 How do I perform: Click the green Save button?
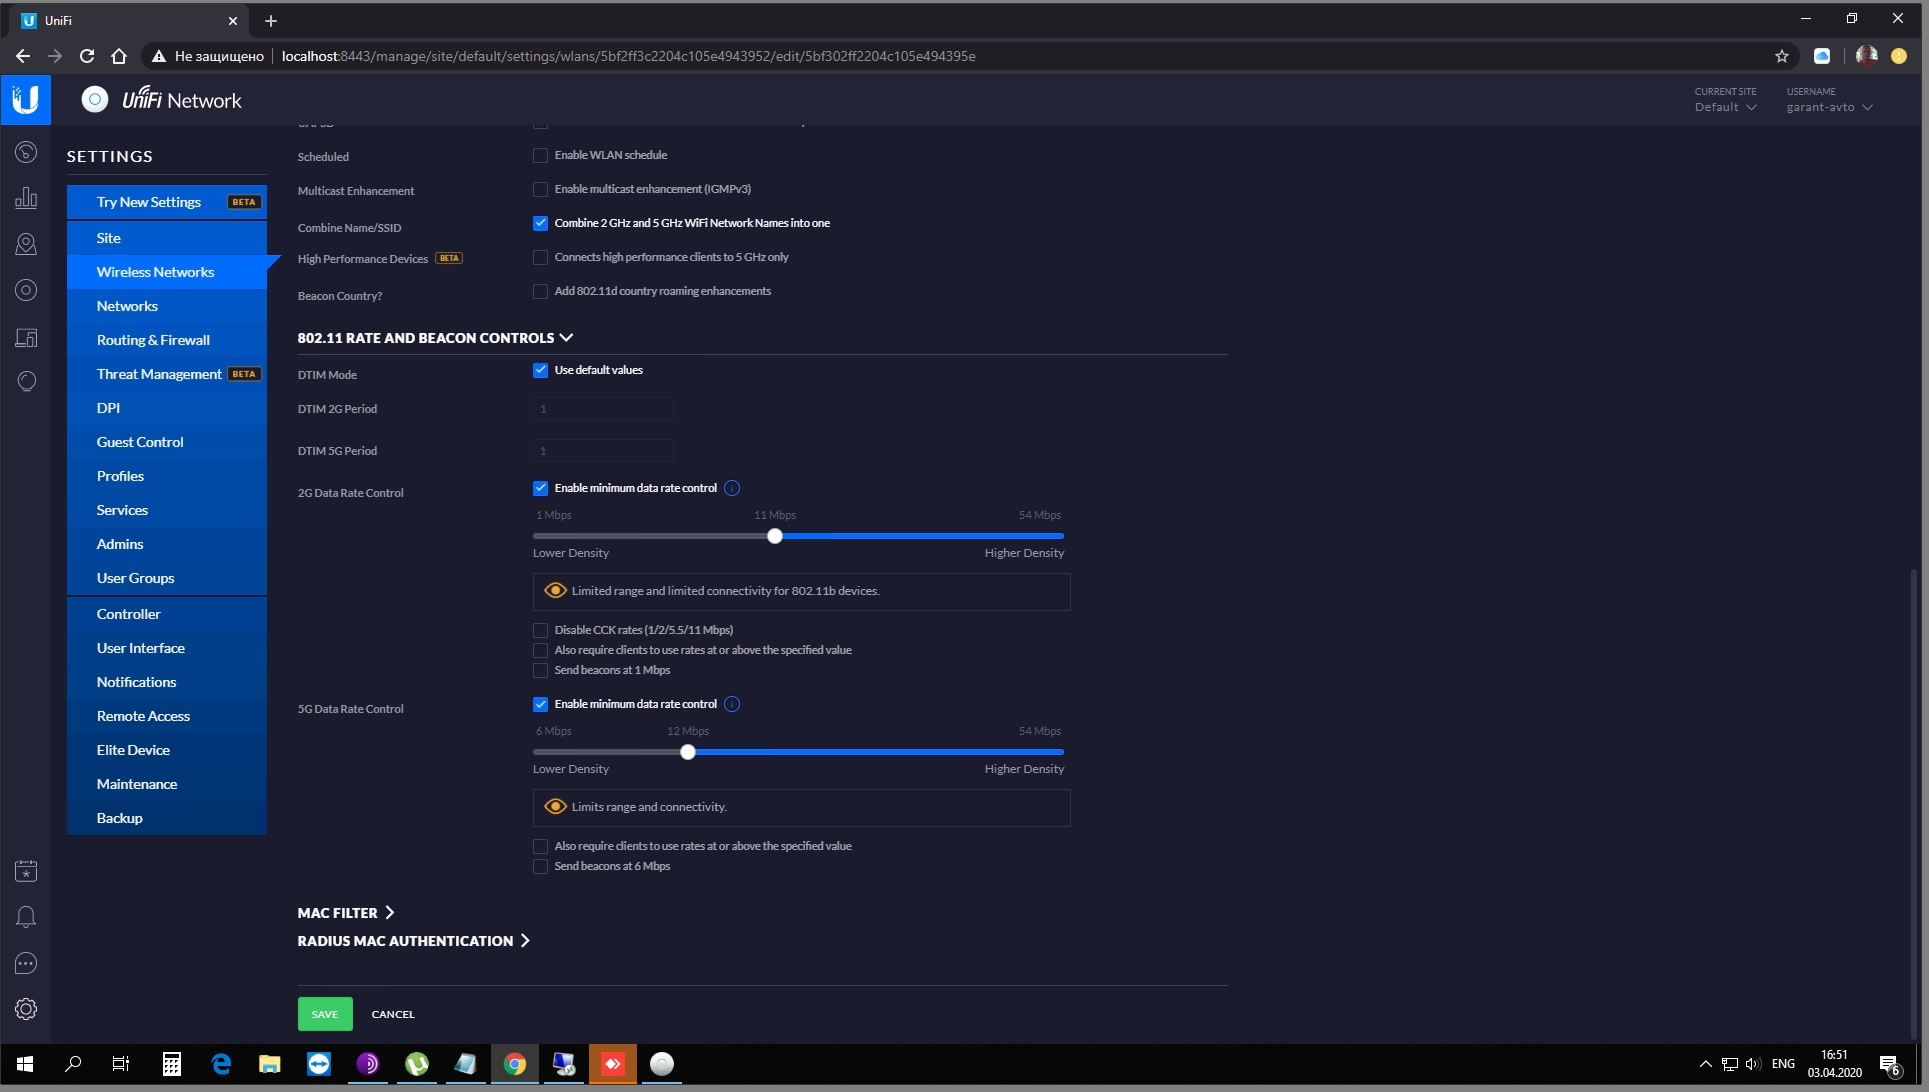coord(325,1014)
